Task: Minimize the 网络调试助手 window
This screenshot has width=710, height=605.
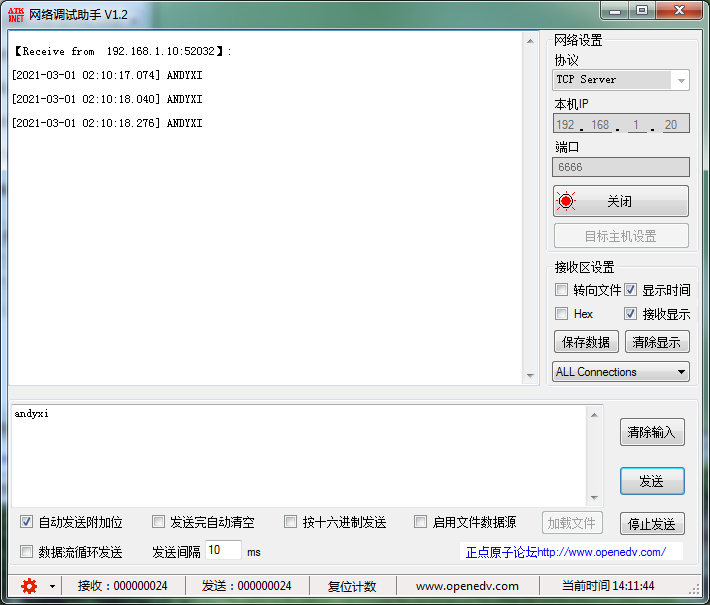Action: pyautogui.click(x=615, y=10)
